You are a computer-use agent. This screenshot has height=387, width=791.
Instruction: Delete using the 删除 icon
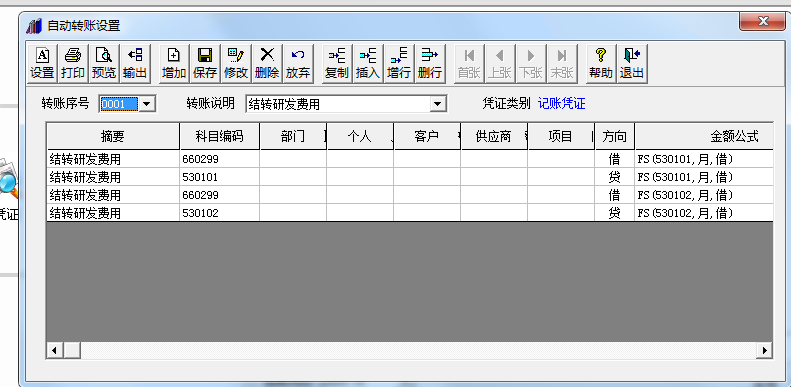pos(267,64)
